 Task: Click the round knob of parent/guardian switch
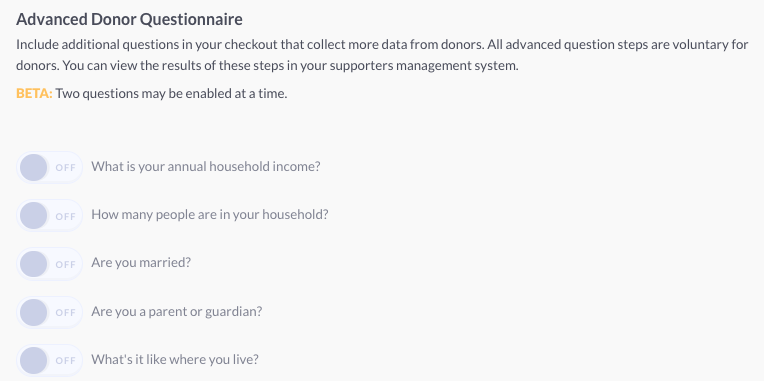[x=34, y=312]
